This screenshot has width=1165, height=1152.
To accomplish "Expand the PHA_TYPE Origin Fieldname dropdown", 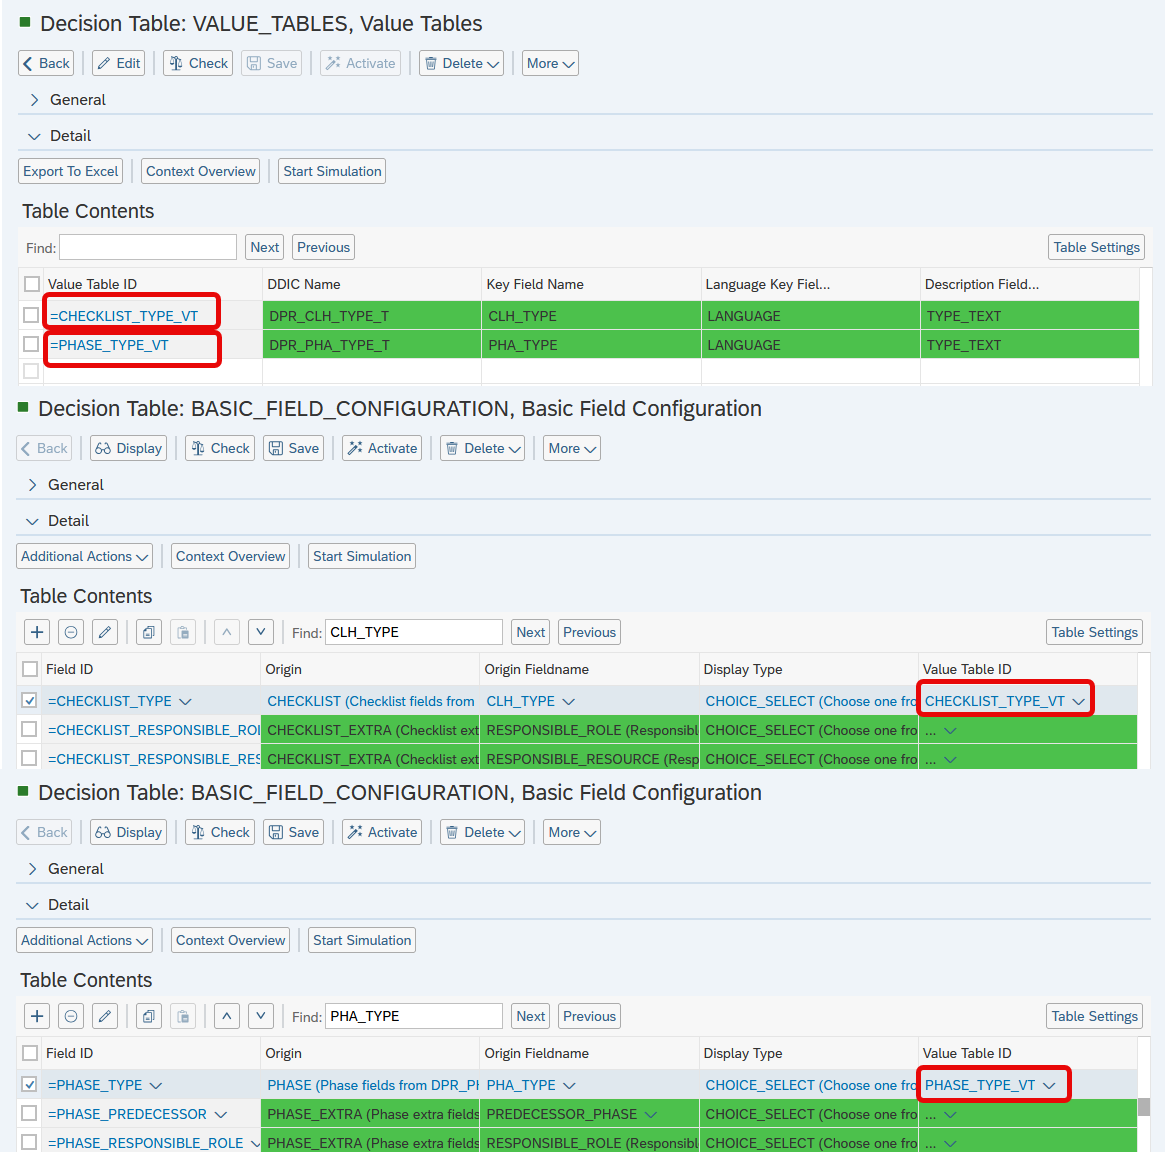I will coord(569,1085).
